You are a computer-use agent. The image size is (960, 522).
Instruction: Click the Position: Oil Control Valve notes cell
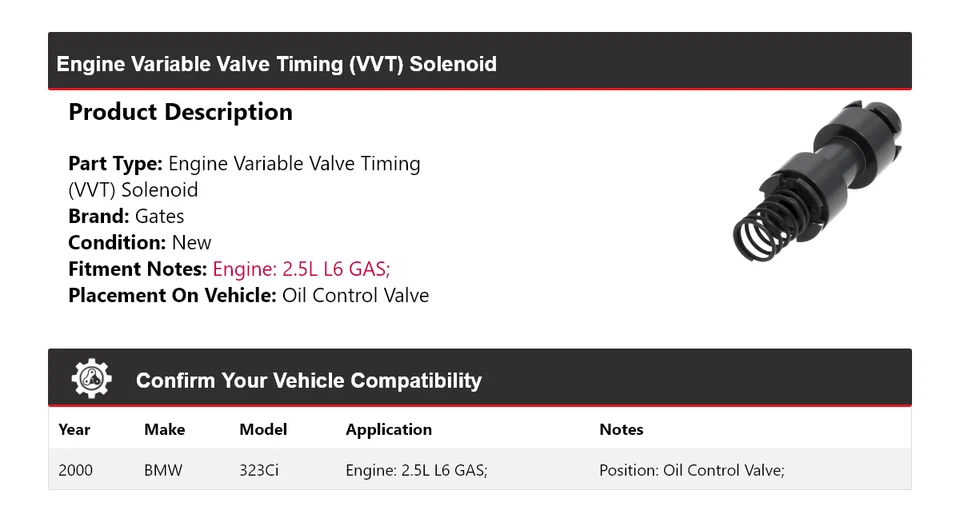tap(691, 470)
